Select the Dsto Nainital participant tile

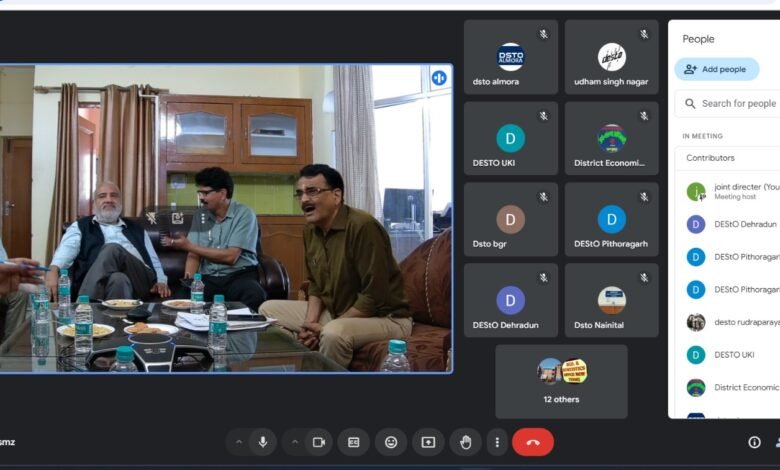(611, 304)
